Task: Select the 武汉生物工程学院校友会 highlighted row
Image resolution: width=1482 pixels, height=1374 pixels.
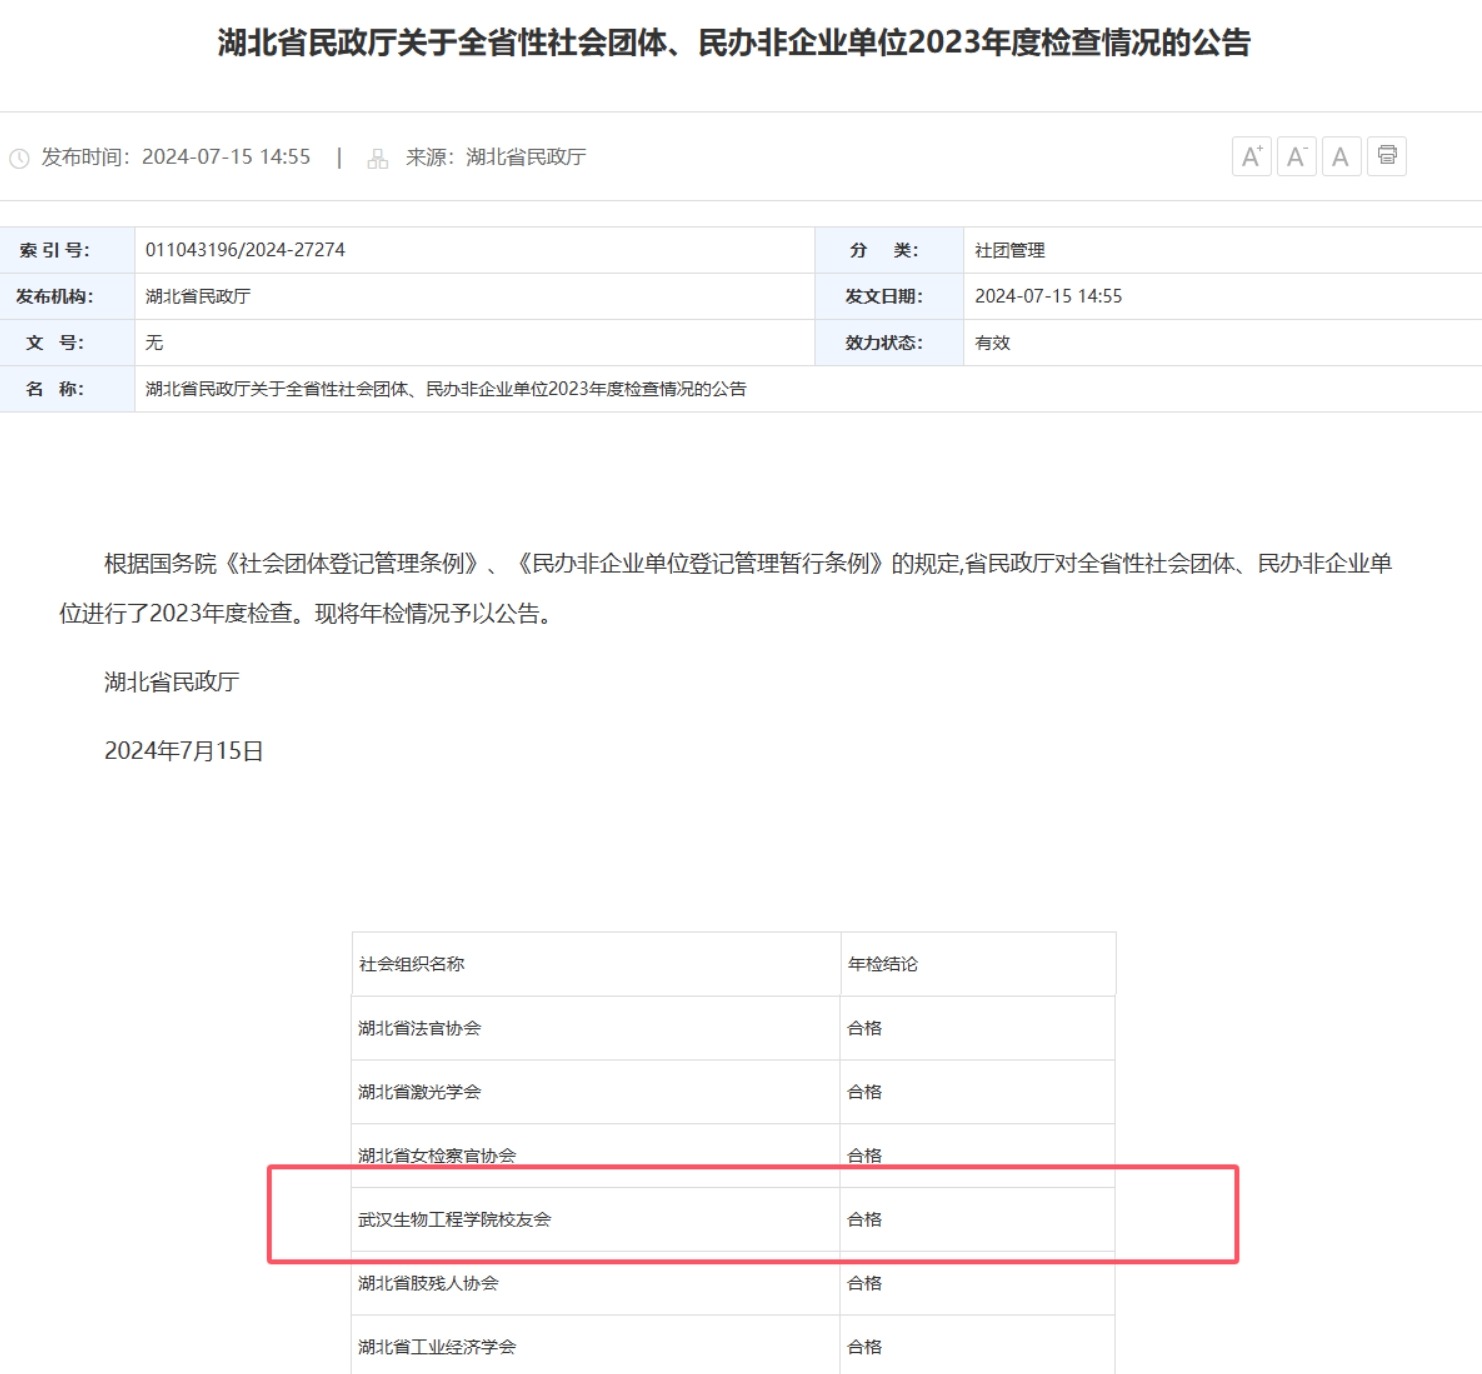Action: [455, 1219]
